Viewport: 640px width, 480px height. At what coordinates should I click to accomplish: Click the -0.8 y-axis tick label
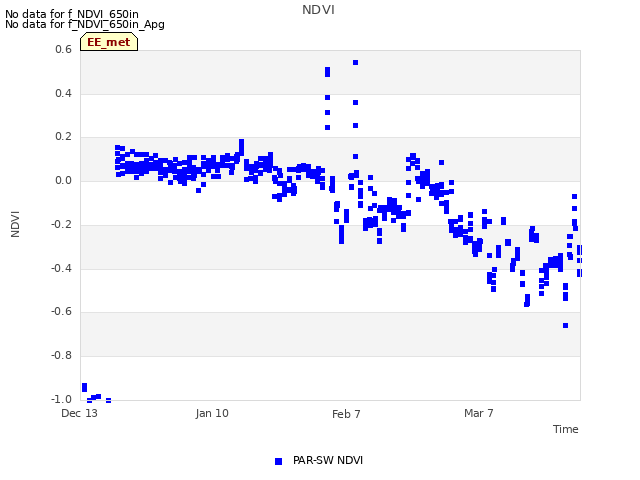coord(61,356)
